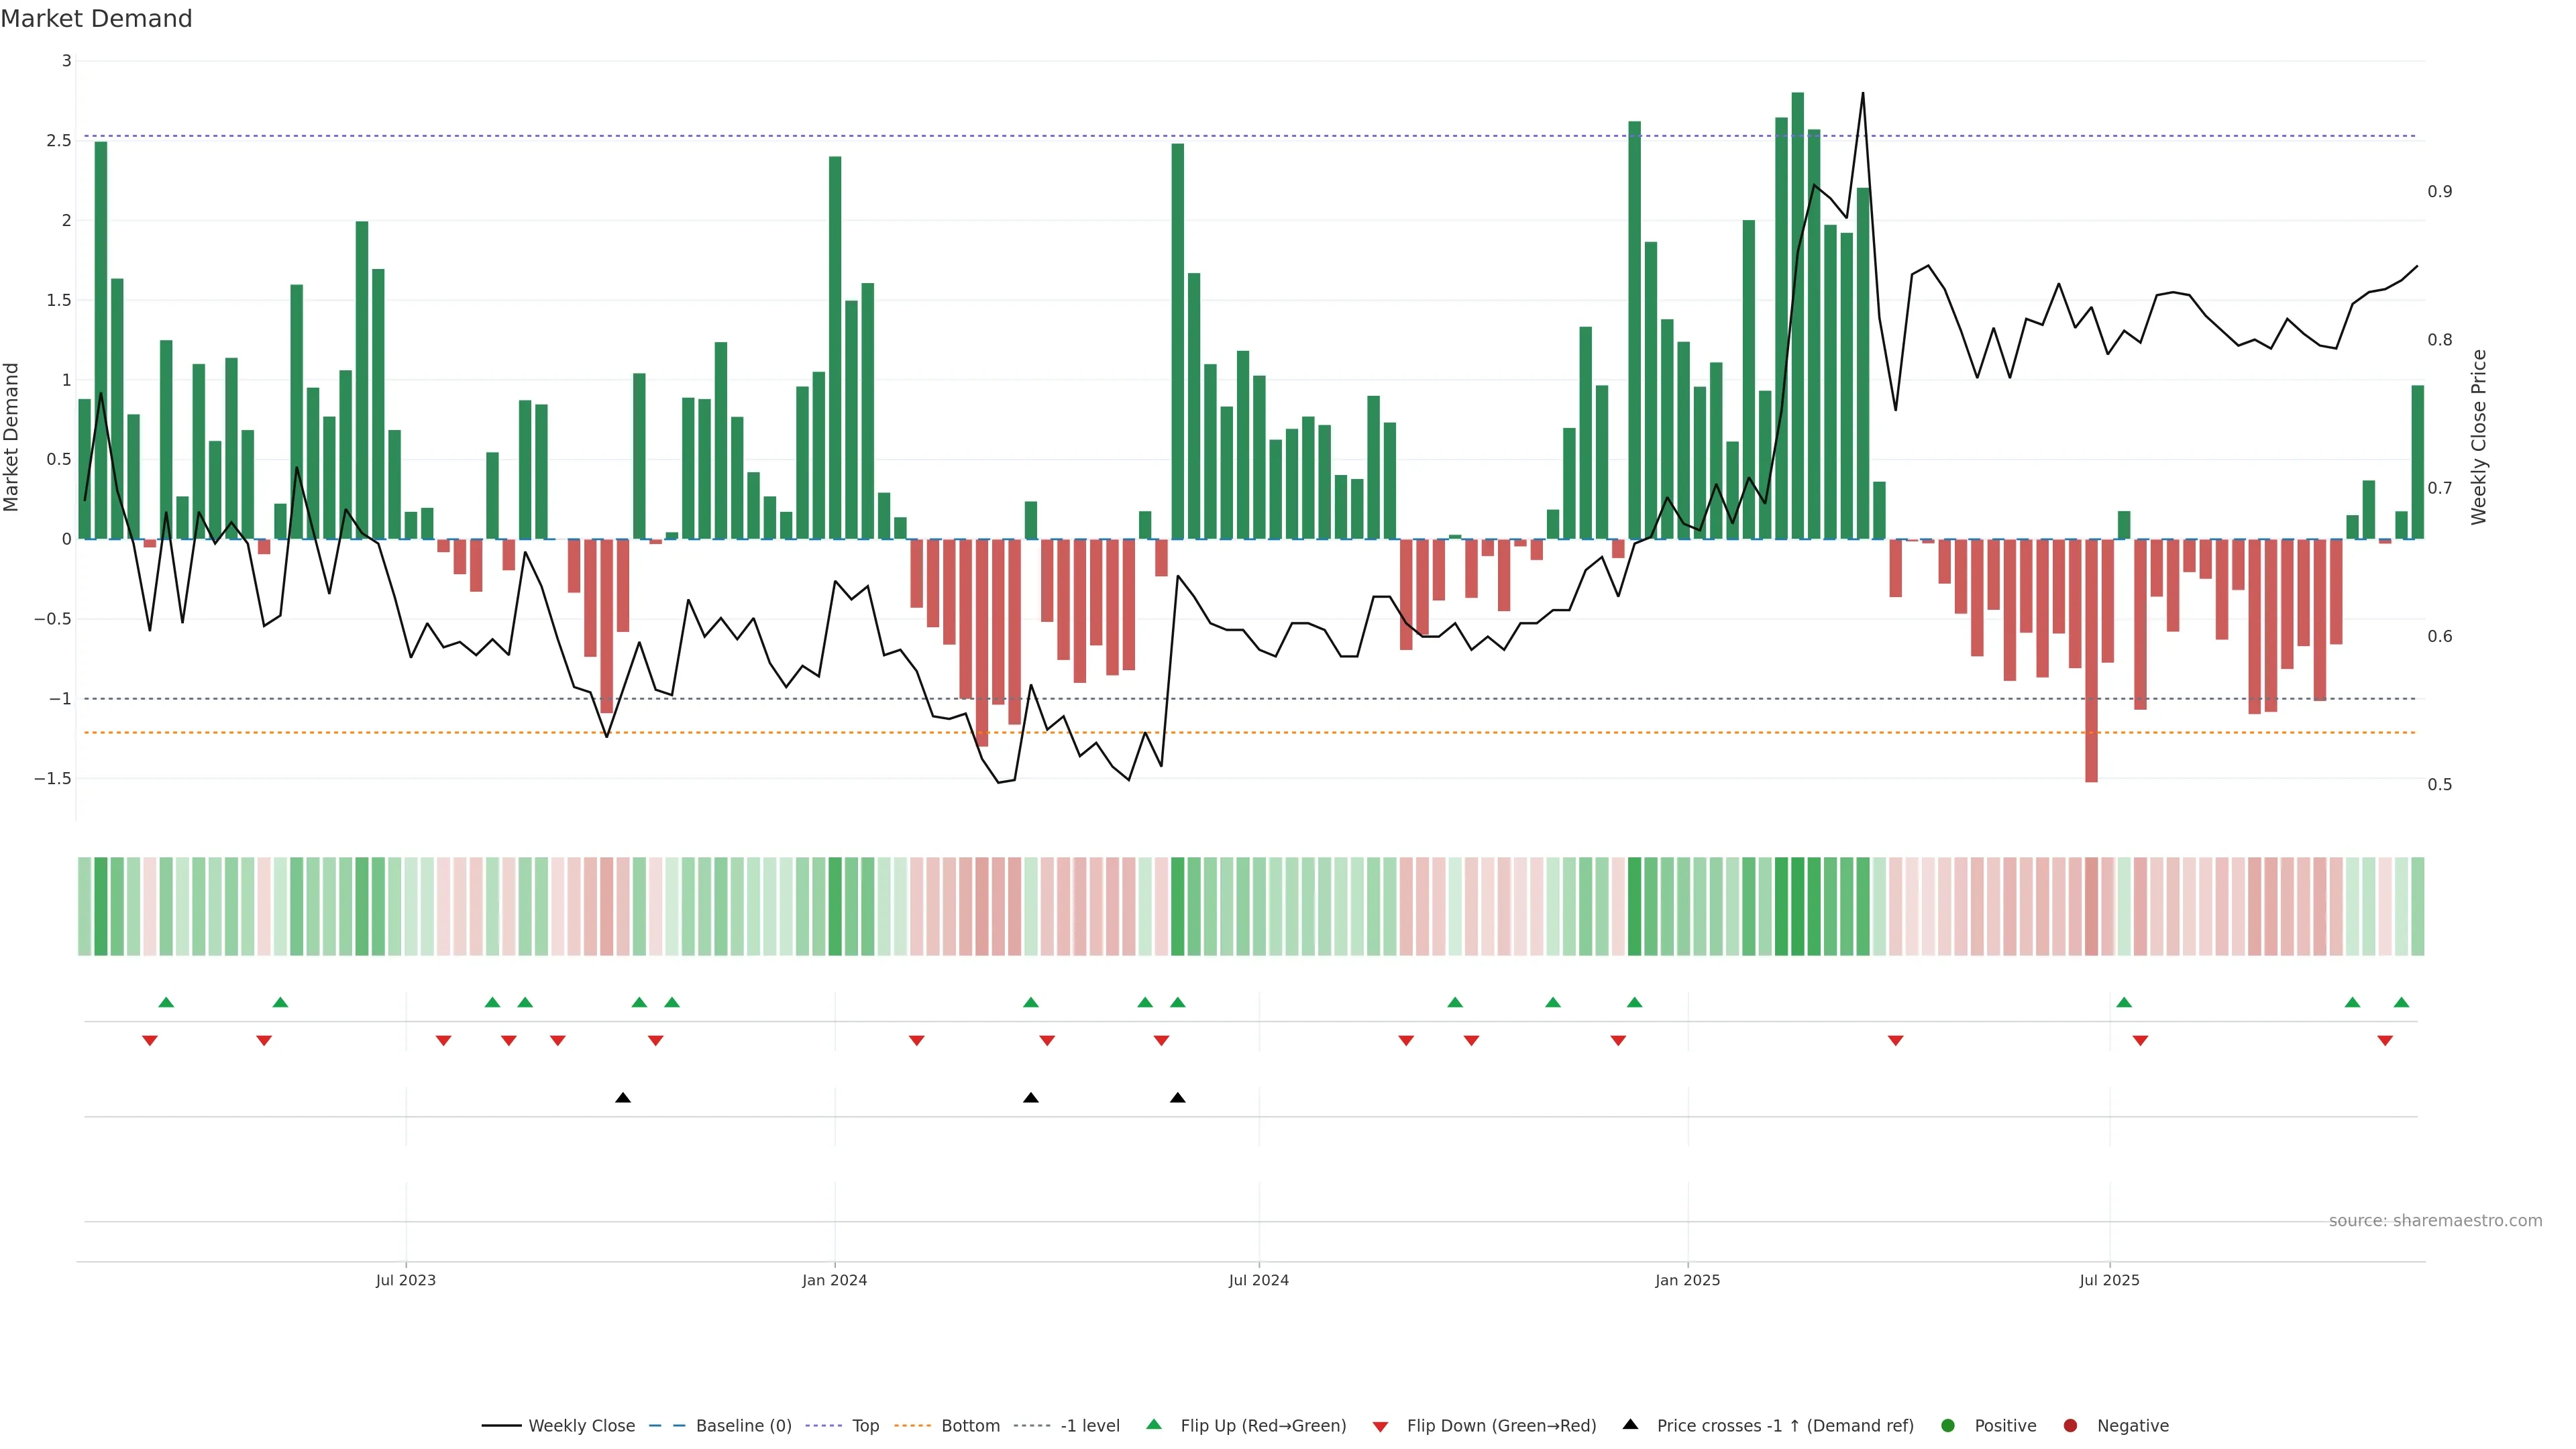Toggle the Top dotted line legend entry

tap(865, 1426)
